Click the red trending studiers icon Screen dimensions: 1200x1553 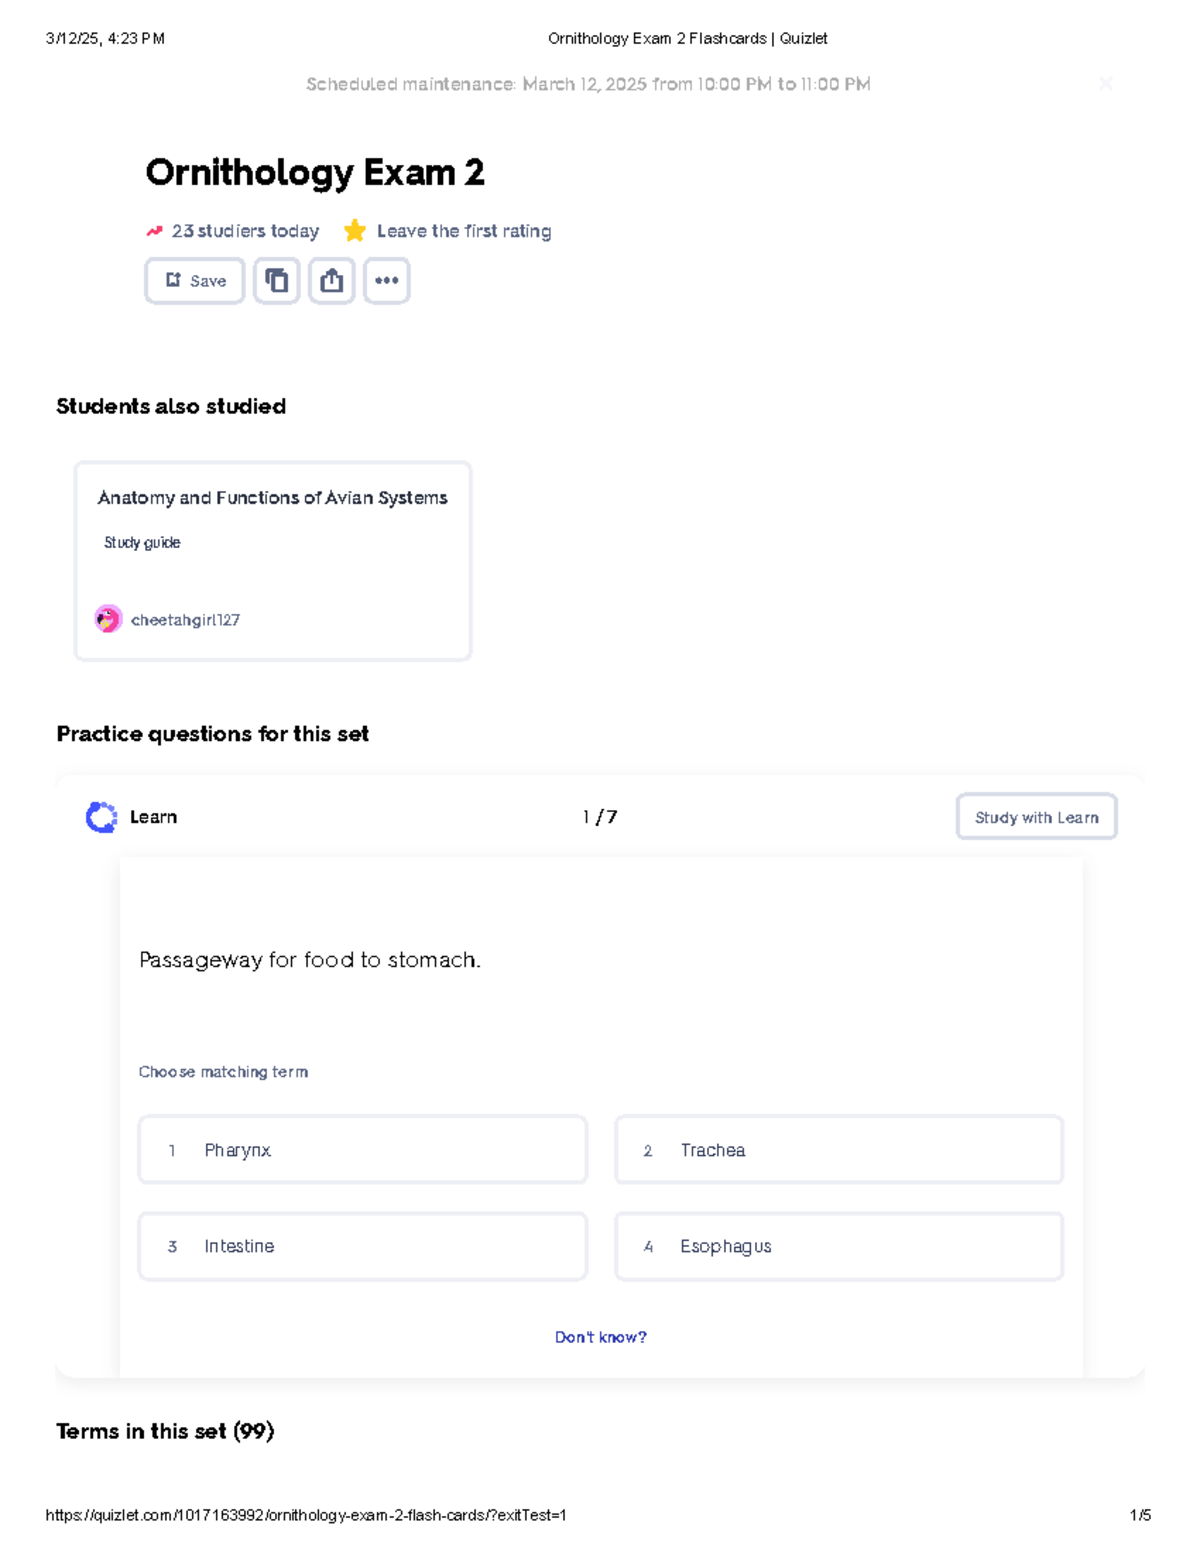coord(154,231)
